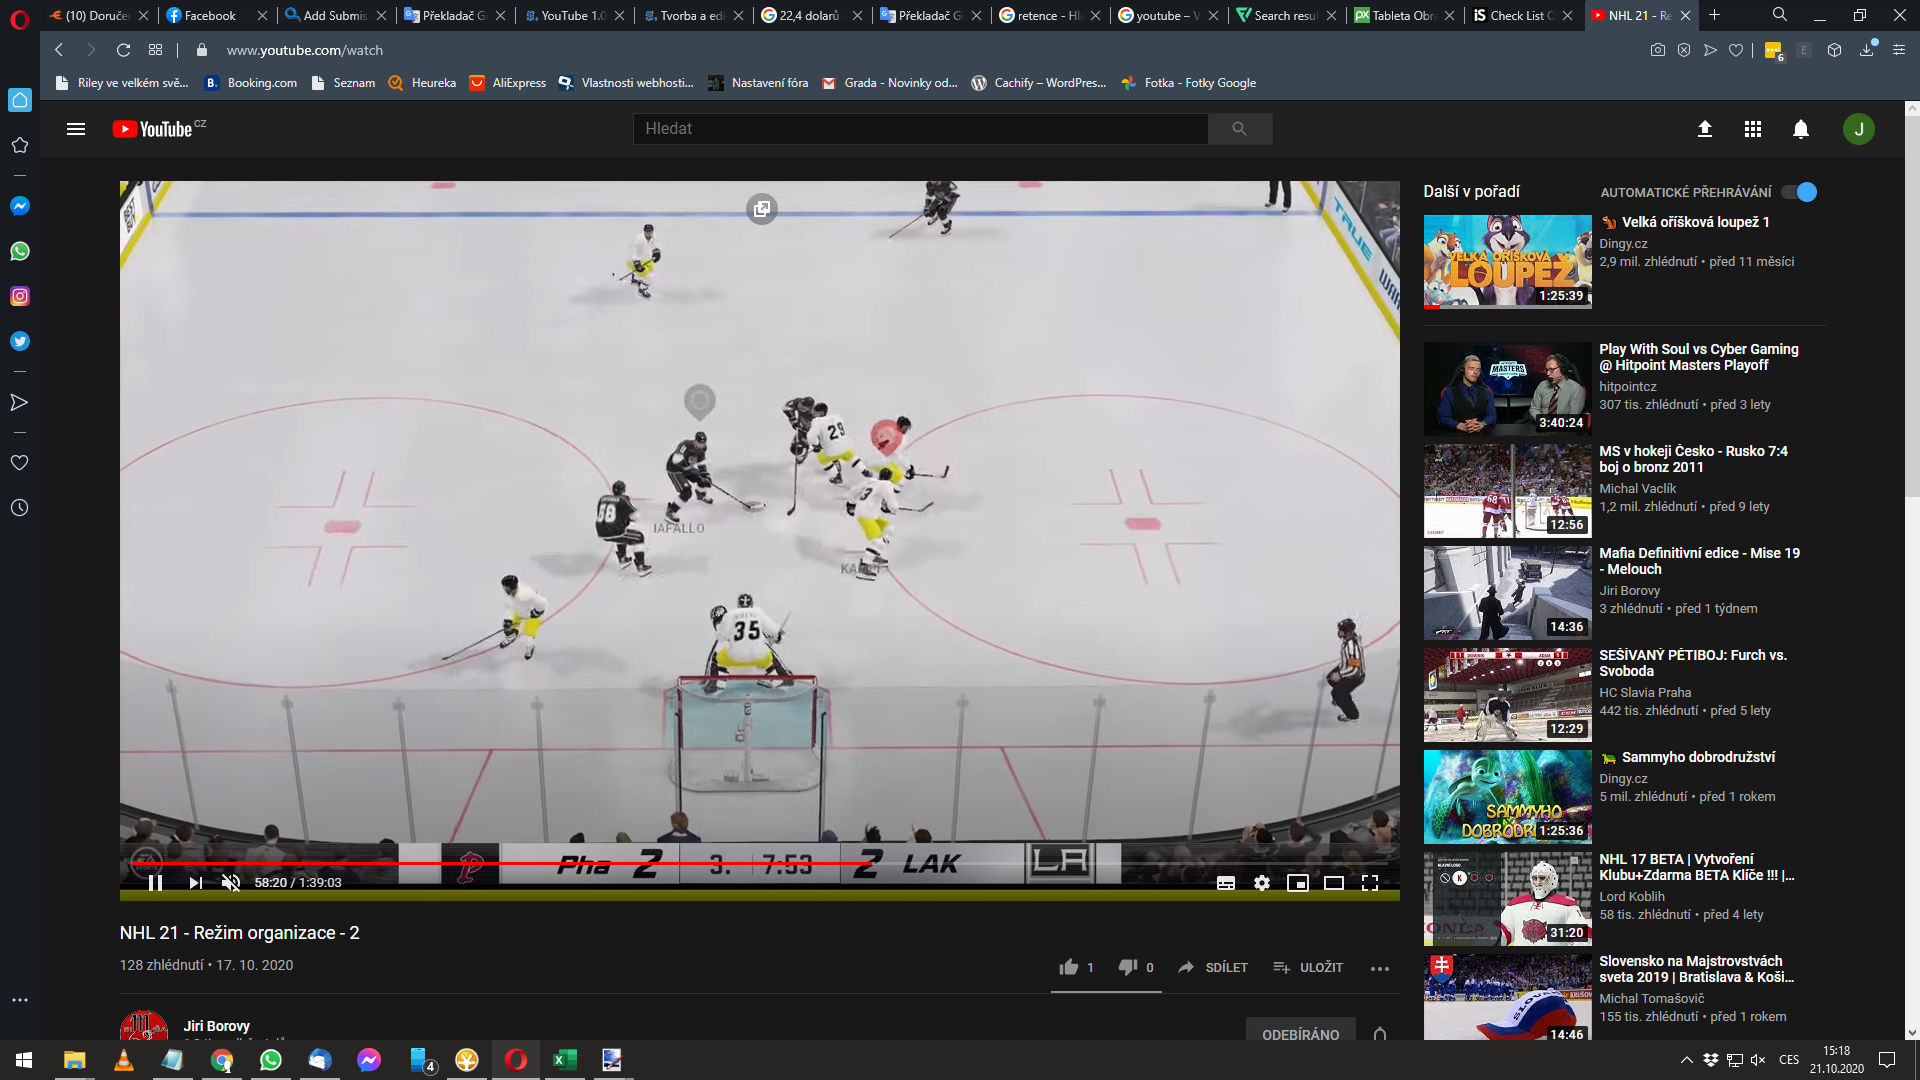Open Velká oříšková loupež thumbnail
1920x1080 pixels.
click(1507, 262)
